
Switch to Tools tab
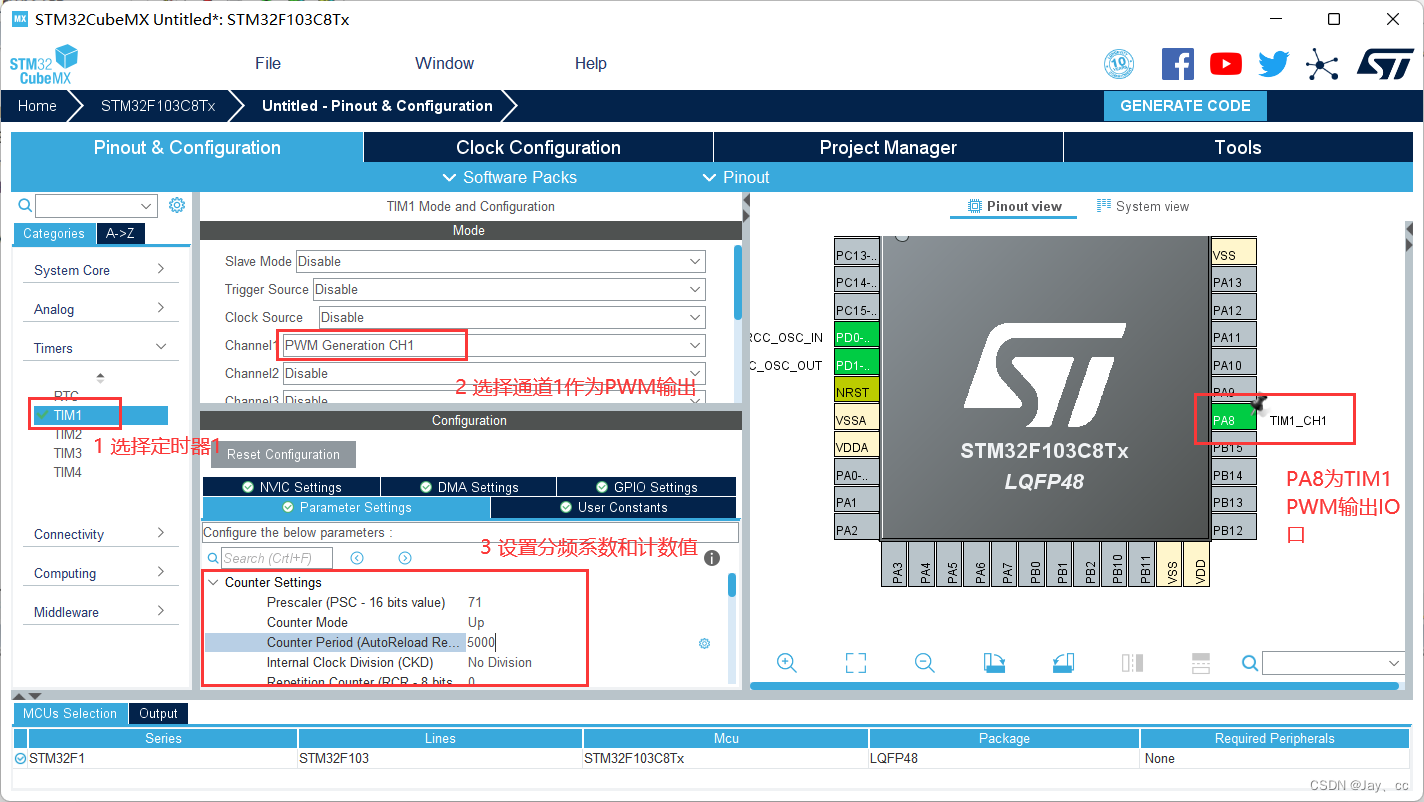1238,147
